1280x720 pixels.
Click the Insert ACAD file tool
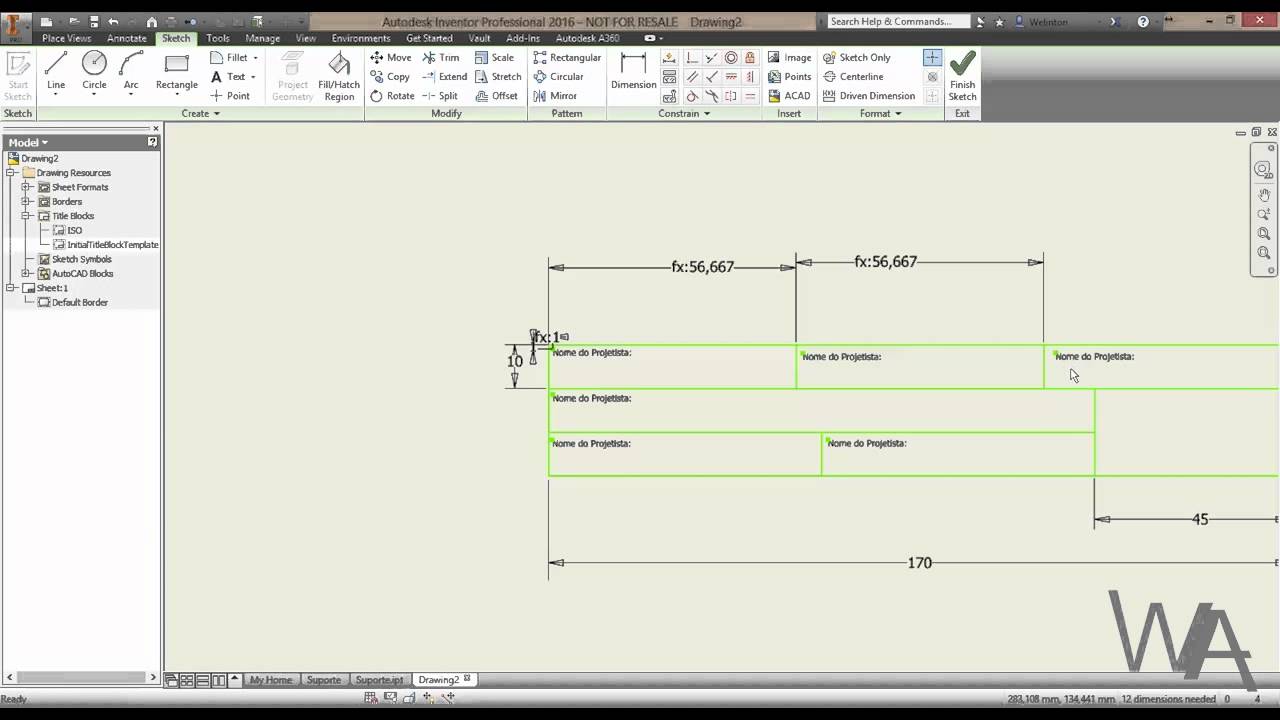(789, 96)
